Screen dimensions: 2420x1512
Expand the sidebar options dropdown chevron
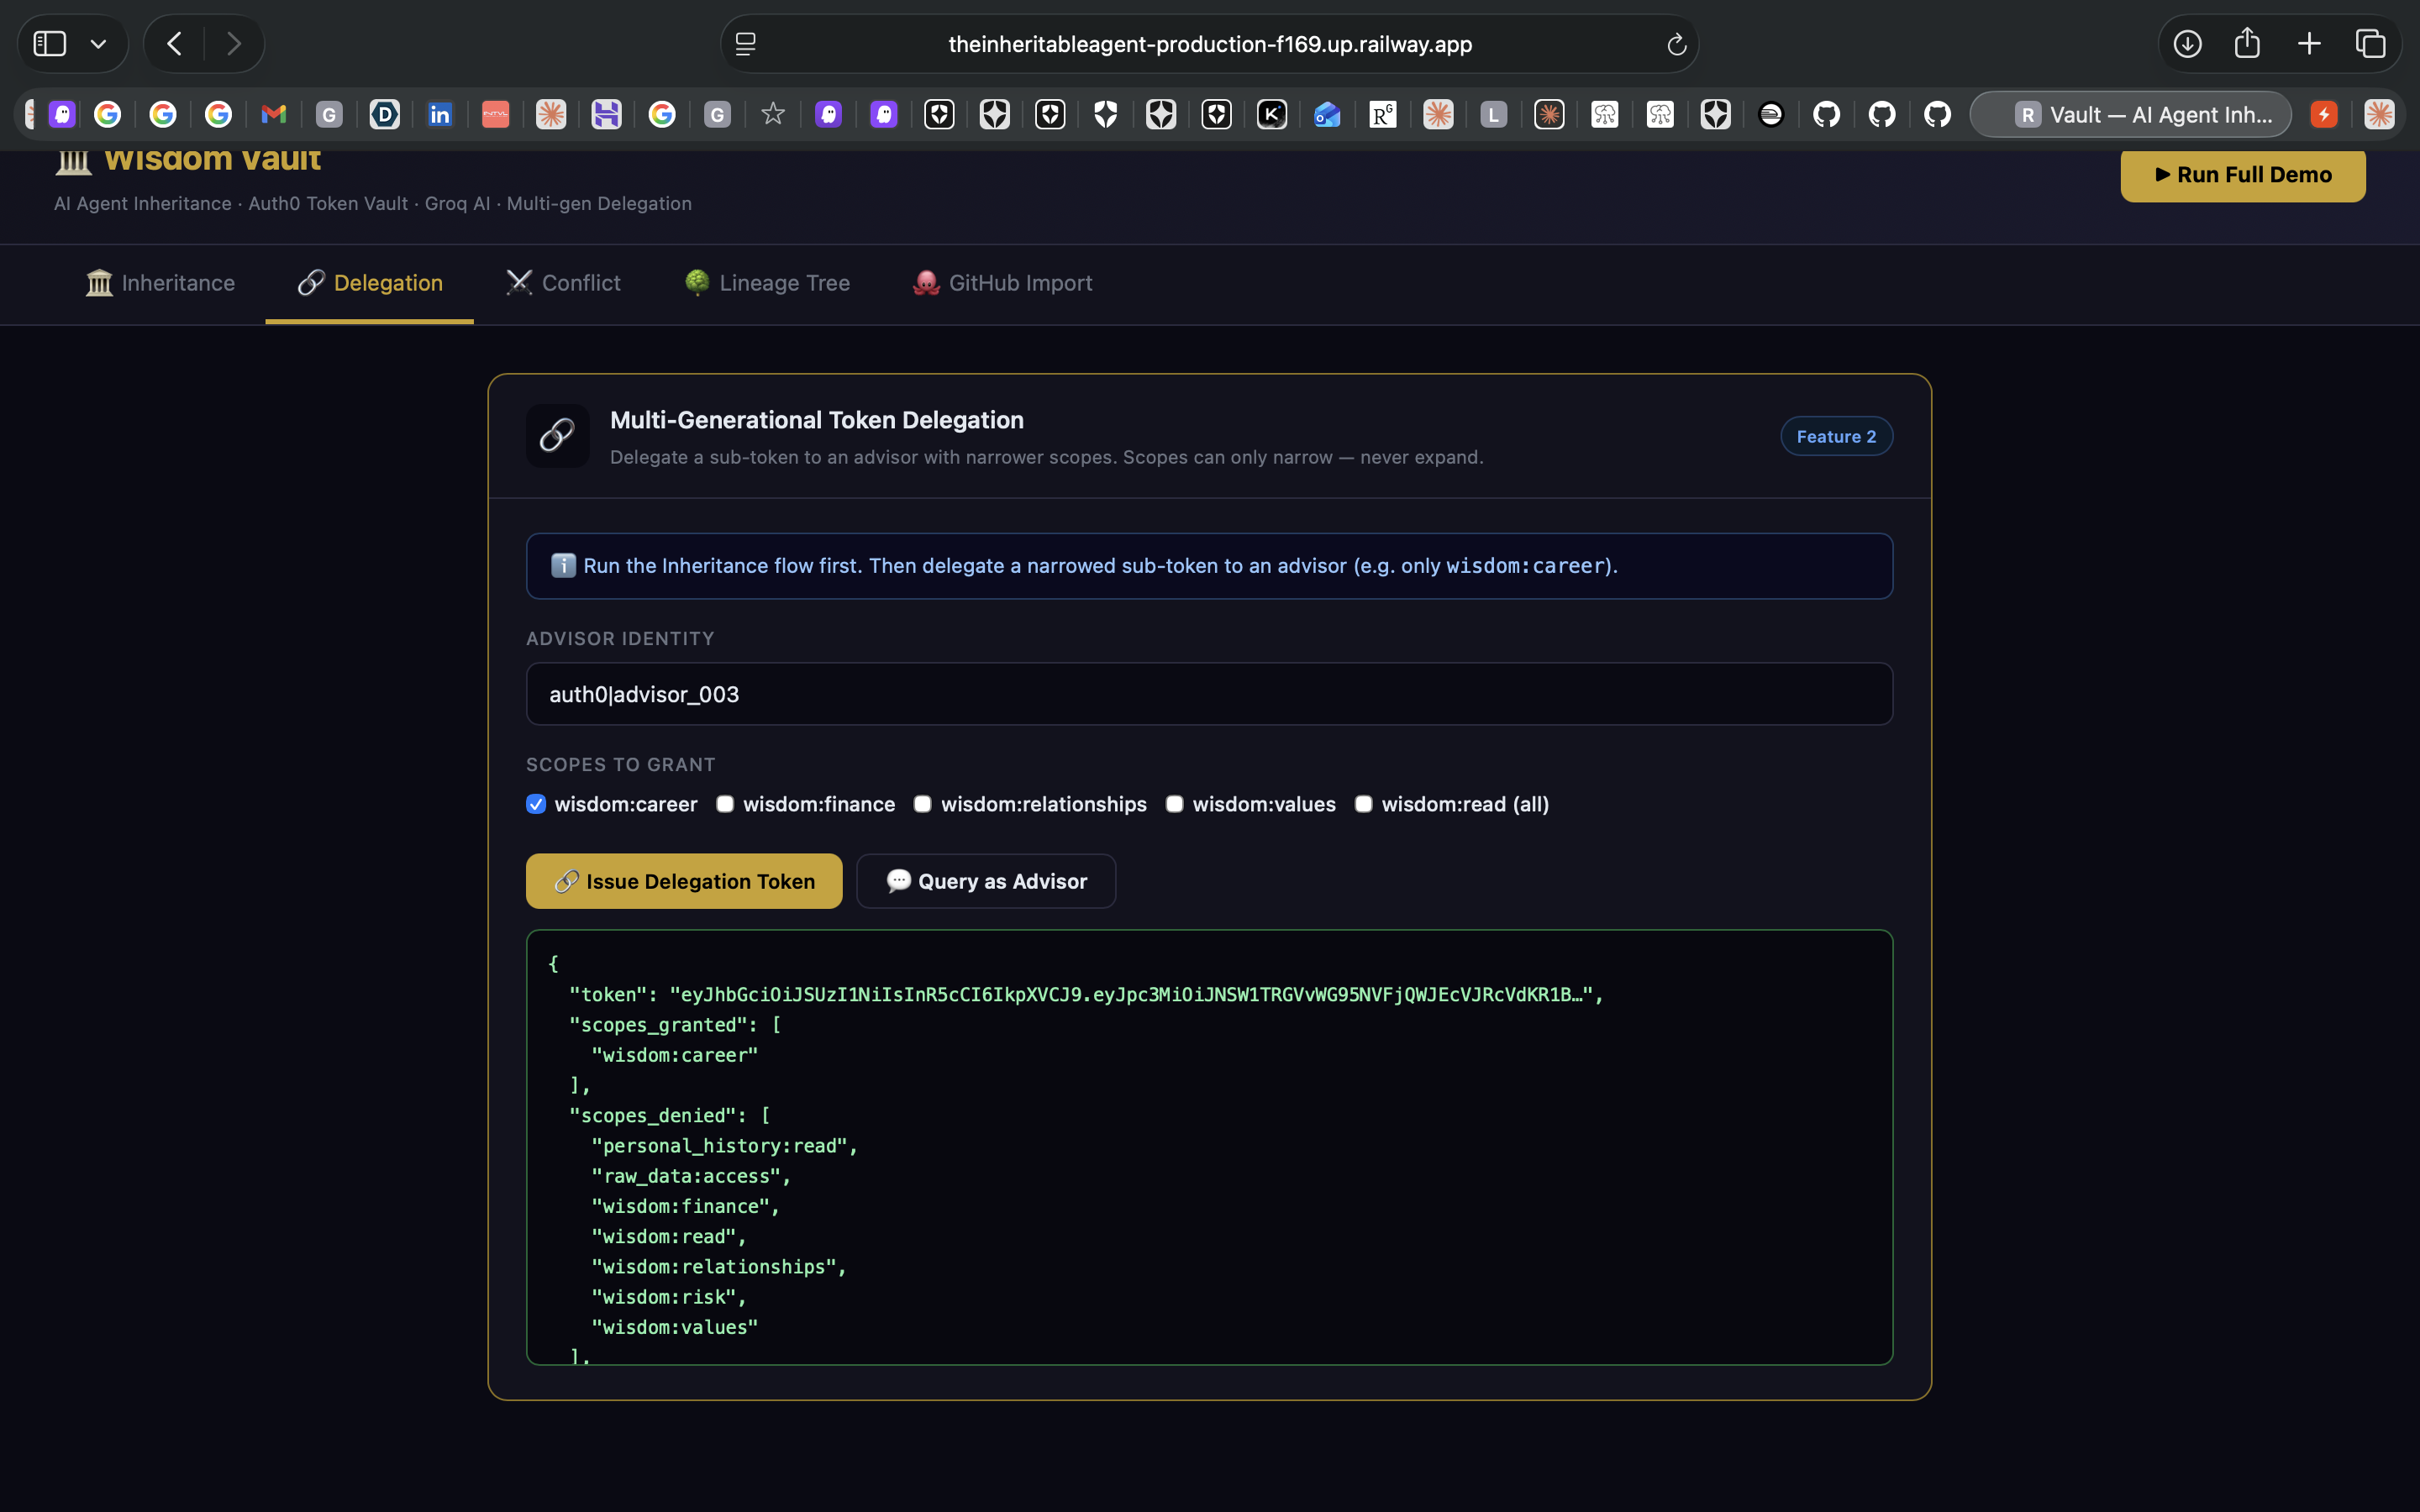(98, 44)
